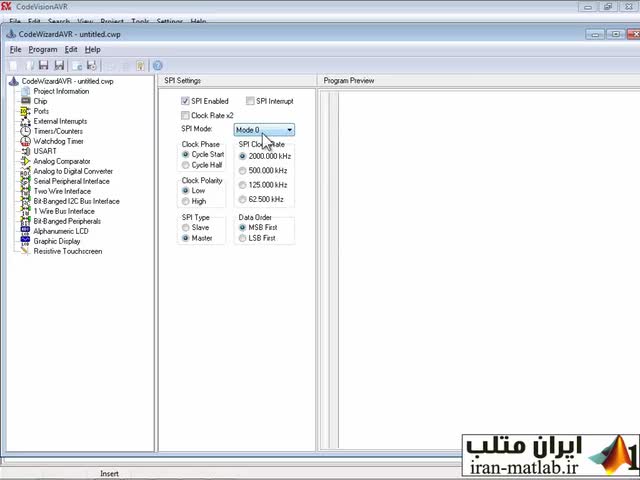
Task: Choose Slave as SPI Type
Action: pos(186,227)
